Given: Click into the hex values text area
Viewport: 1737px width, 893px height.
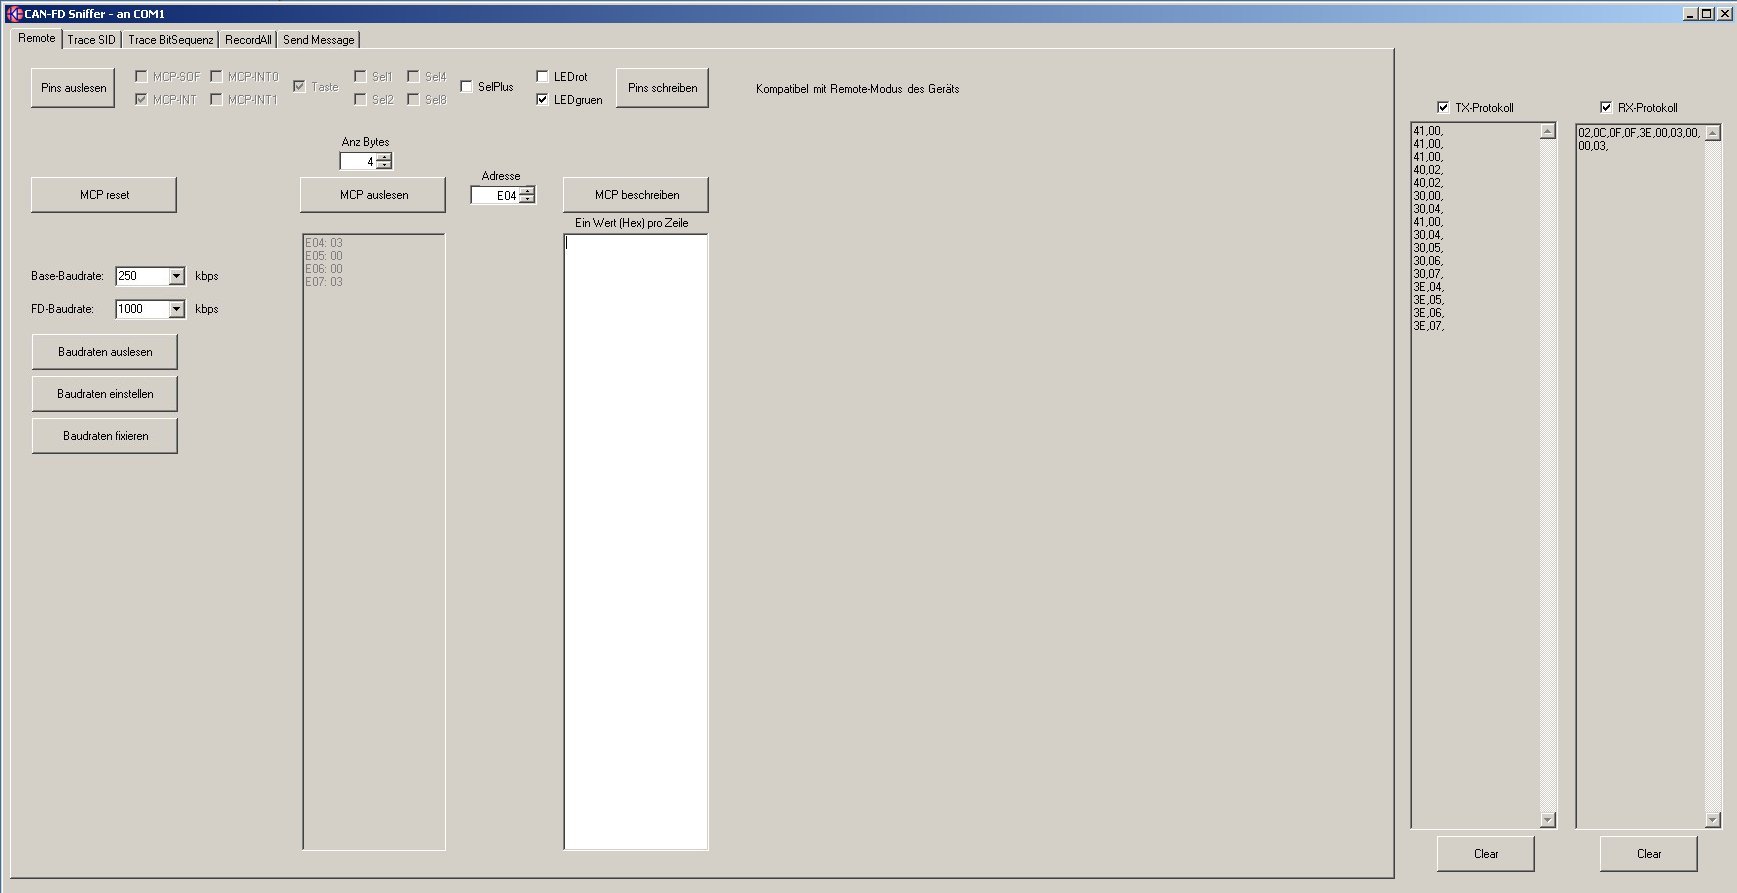Looking at the screenshot, I should (x=635, y=540).
